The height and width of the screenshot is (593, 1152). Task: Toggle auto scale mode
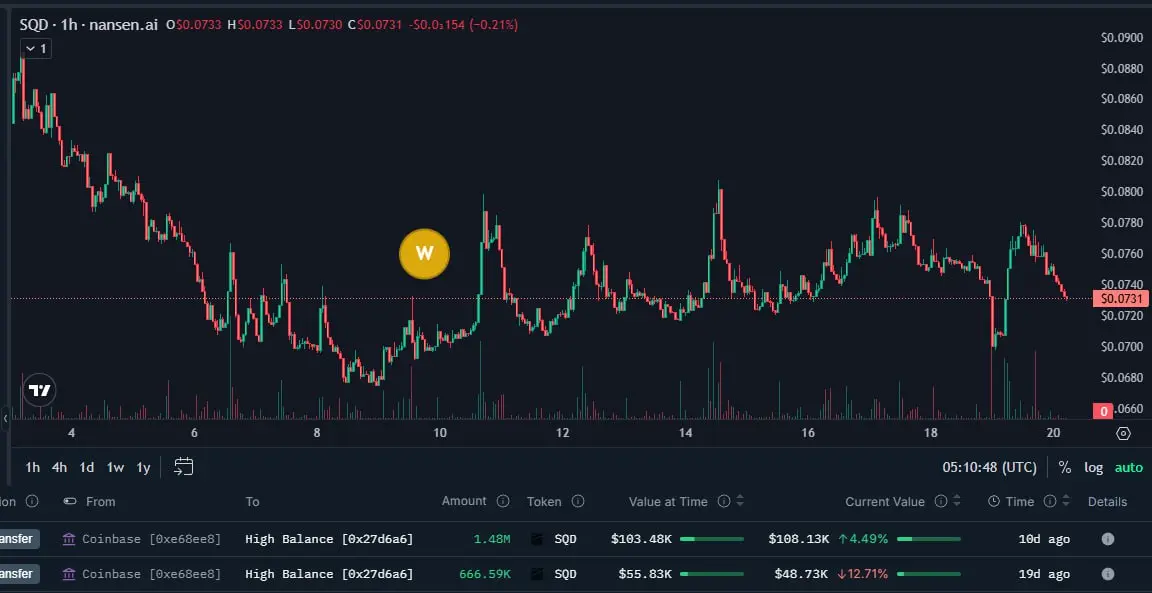(x=1128, y=467)
